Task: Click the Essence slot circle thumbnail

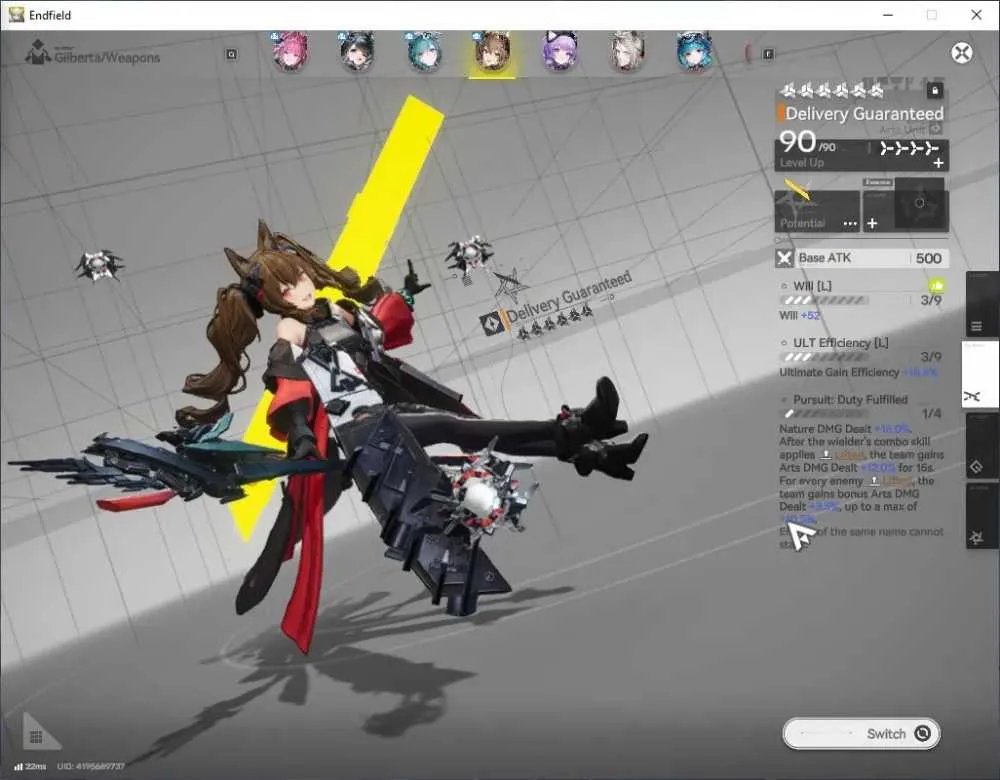Action: [919, 203]
